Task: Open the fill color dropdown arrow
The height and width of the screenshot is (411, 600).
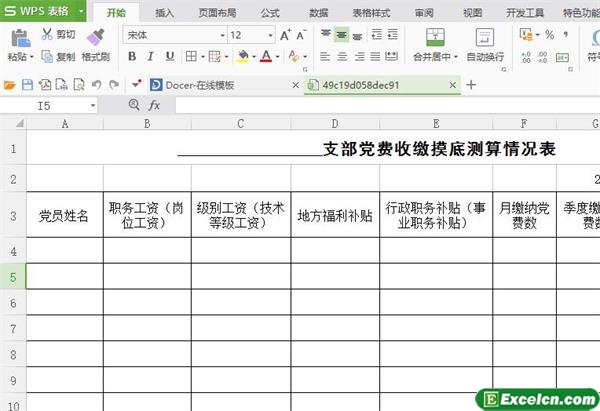Action: 252,57
